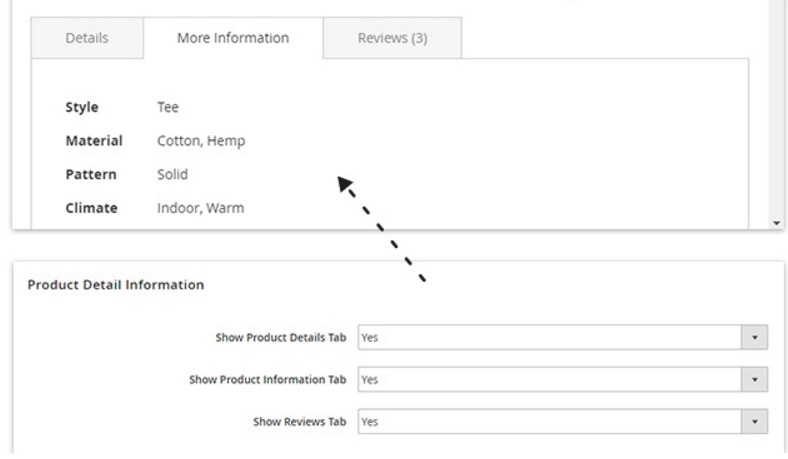Click the Show Product Information Tab arrow button
Viewport: 788px width, 459px height.
[x=756, y=380]
